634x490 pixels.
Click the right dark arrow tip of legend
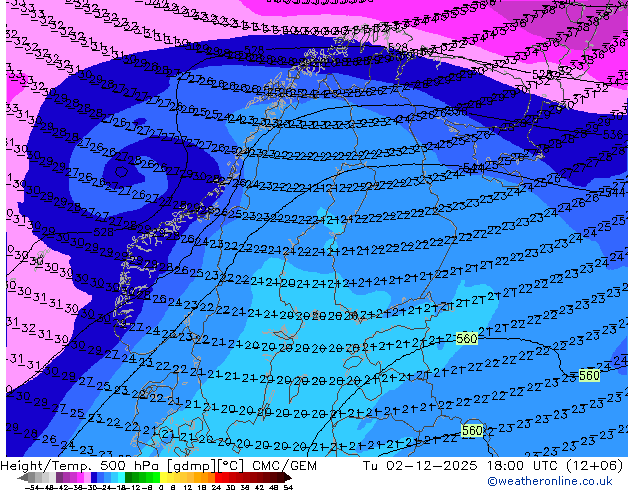point(288,477)
